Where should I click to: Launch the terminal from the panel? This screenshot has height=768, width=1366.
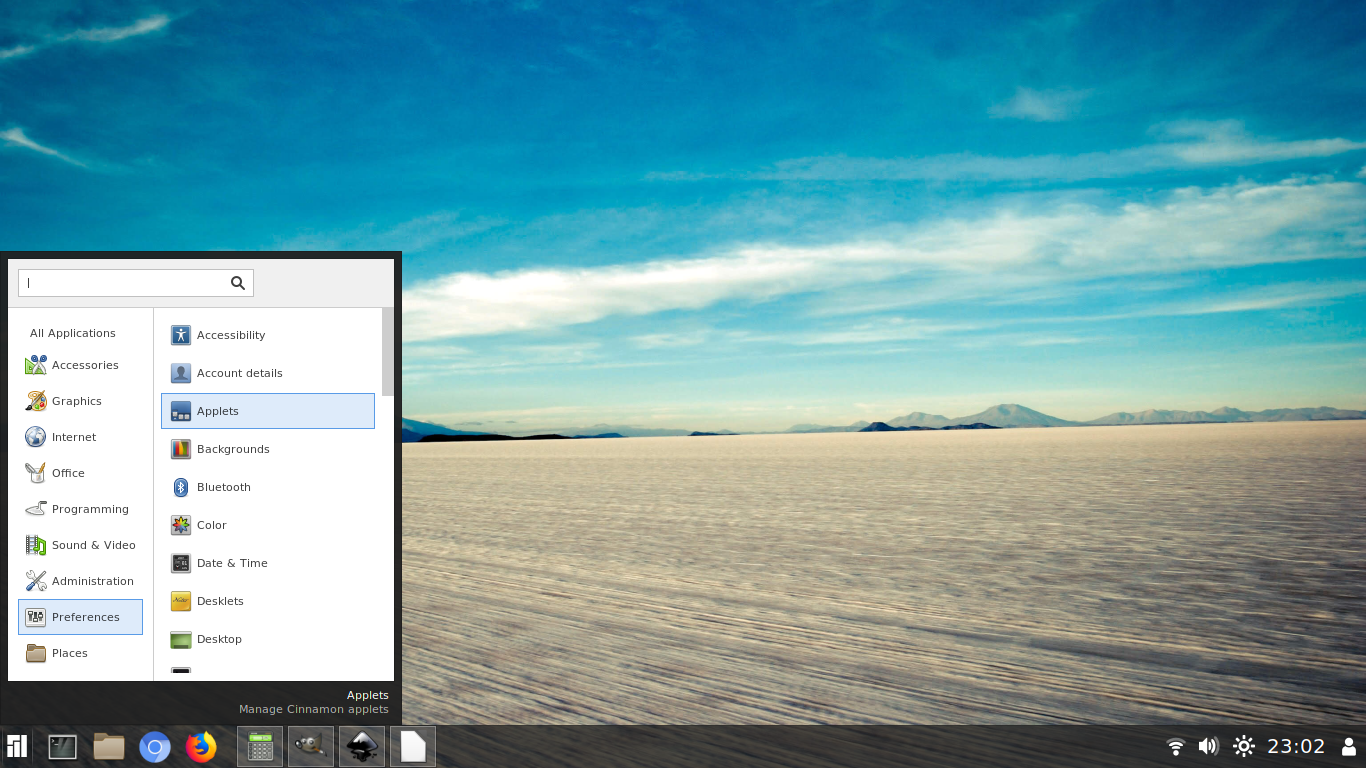(62, 746)
